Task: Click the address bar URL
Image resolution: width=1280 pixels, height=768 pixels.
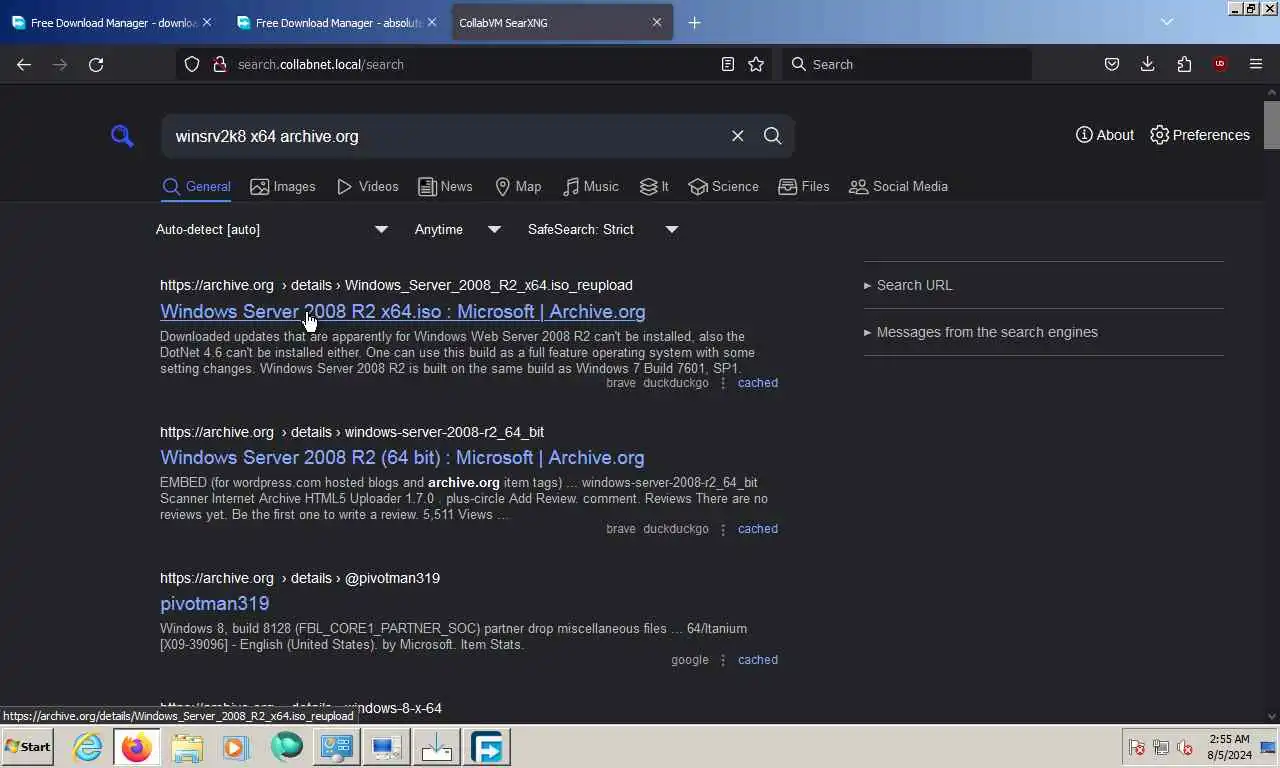Action: (x=321, y=64)
